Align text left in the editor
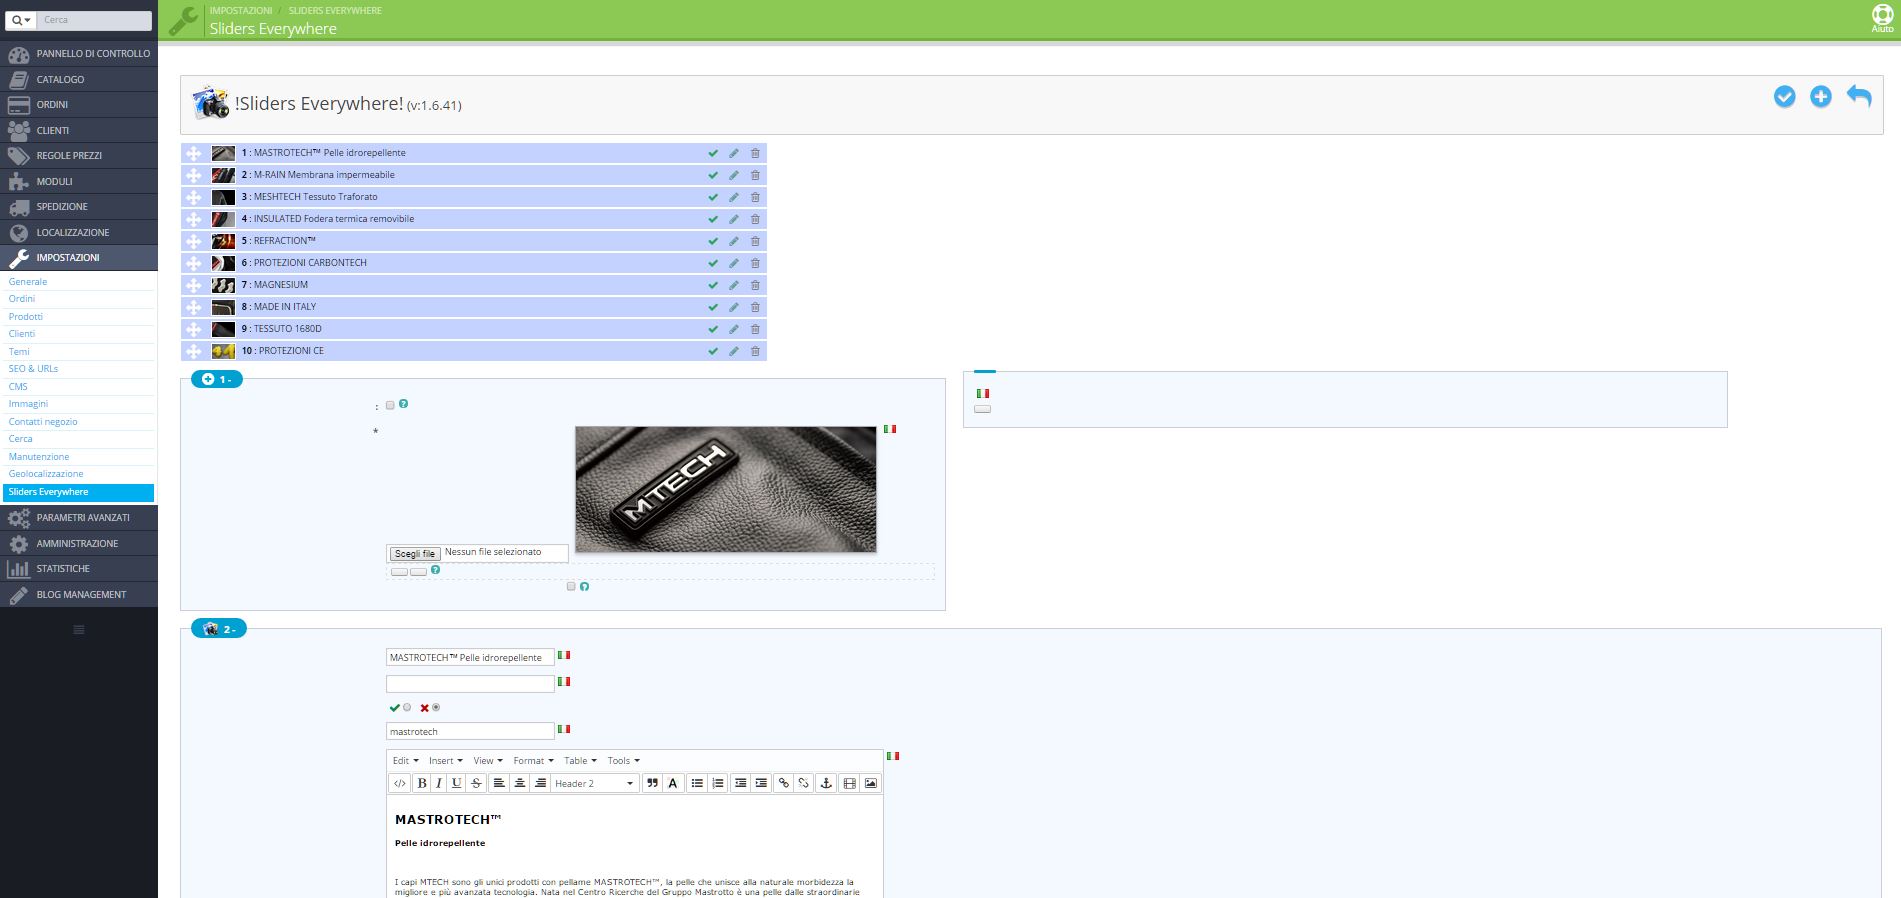Screen dimensions: 1901x898 [x=499, y=784]
